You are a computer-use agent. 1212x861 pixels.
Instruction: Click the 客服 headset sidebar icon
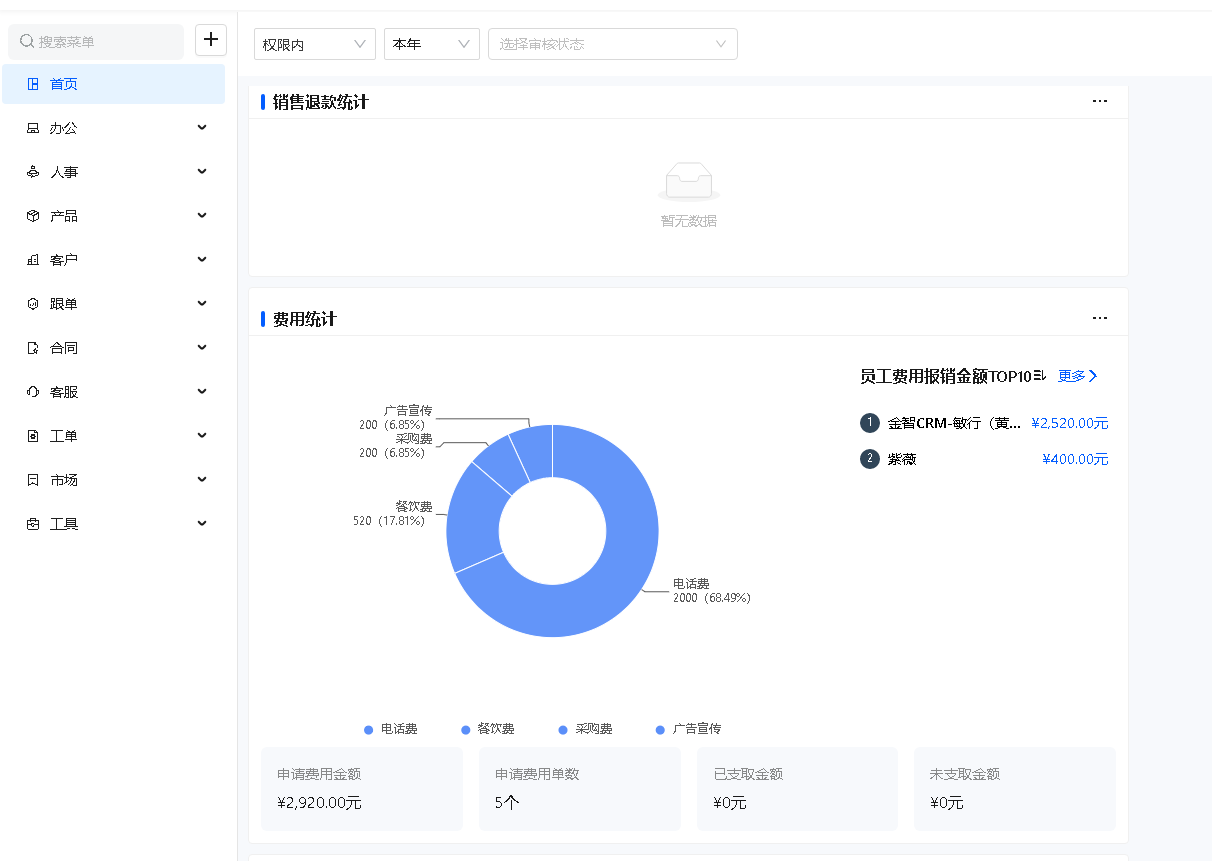pos(33,392)
